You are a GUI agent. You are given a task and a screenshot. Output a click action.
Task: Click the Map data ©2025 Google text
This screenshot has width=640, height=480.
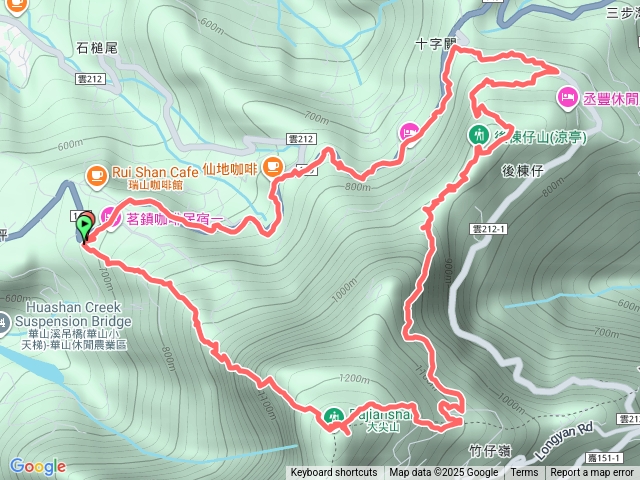click(443, 473)
